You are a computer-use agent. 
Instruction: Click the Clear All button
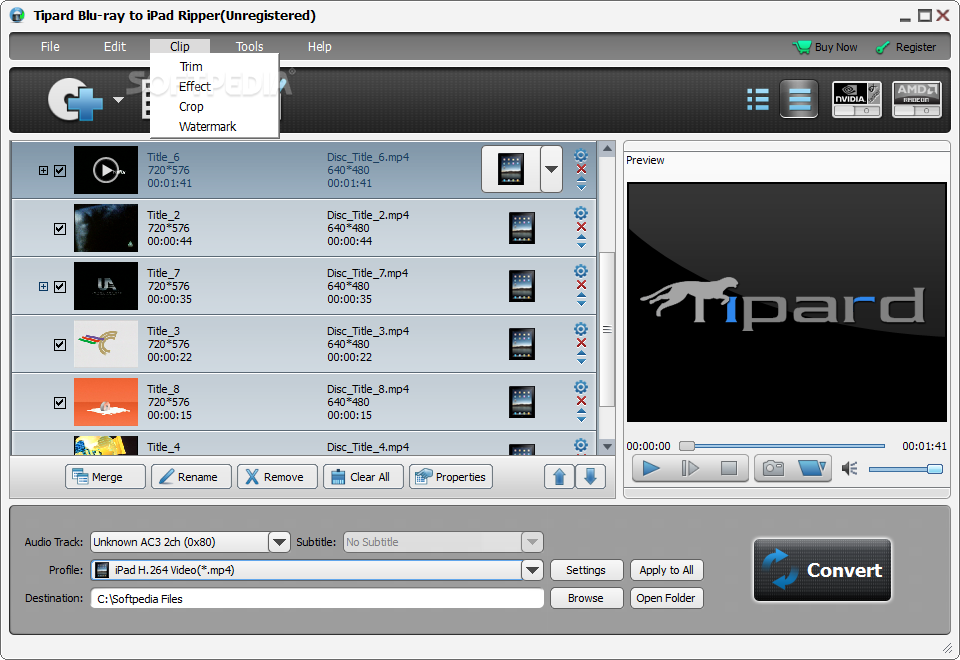[x=364, y=477]
